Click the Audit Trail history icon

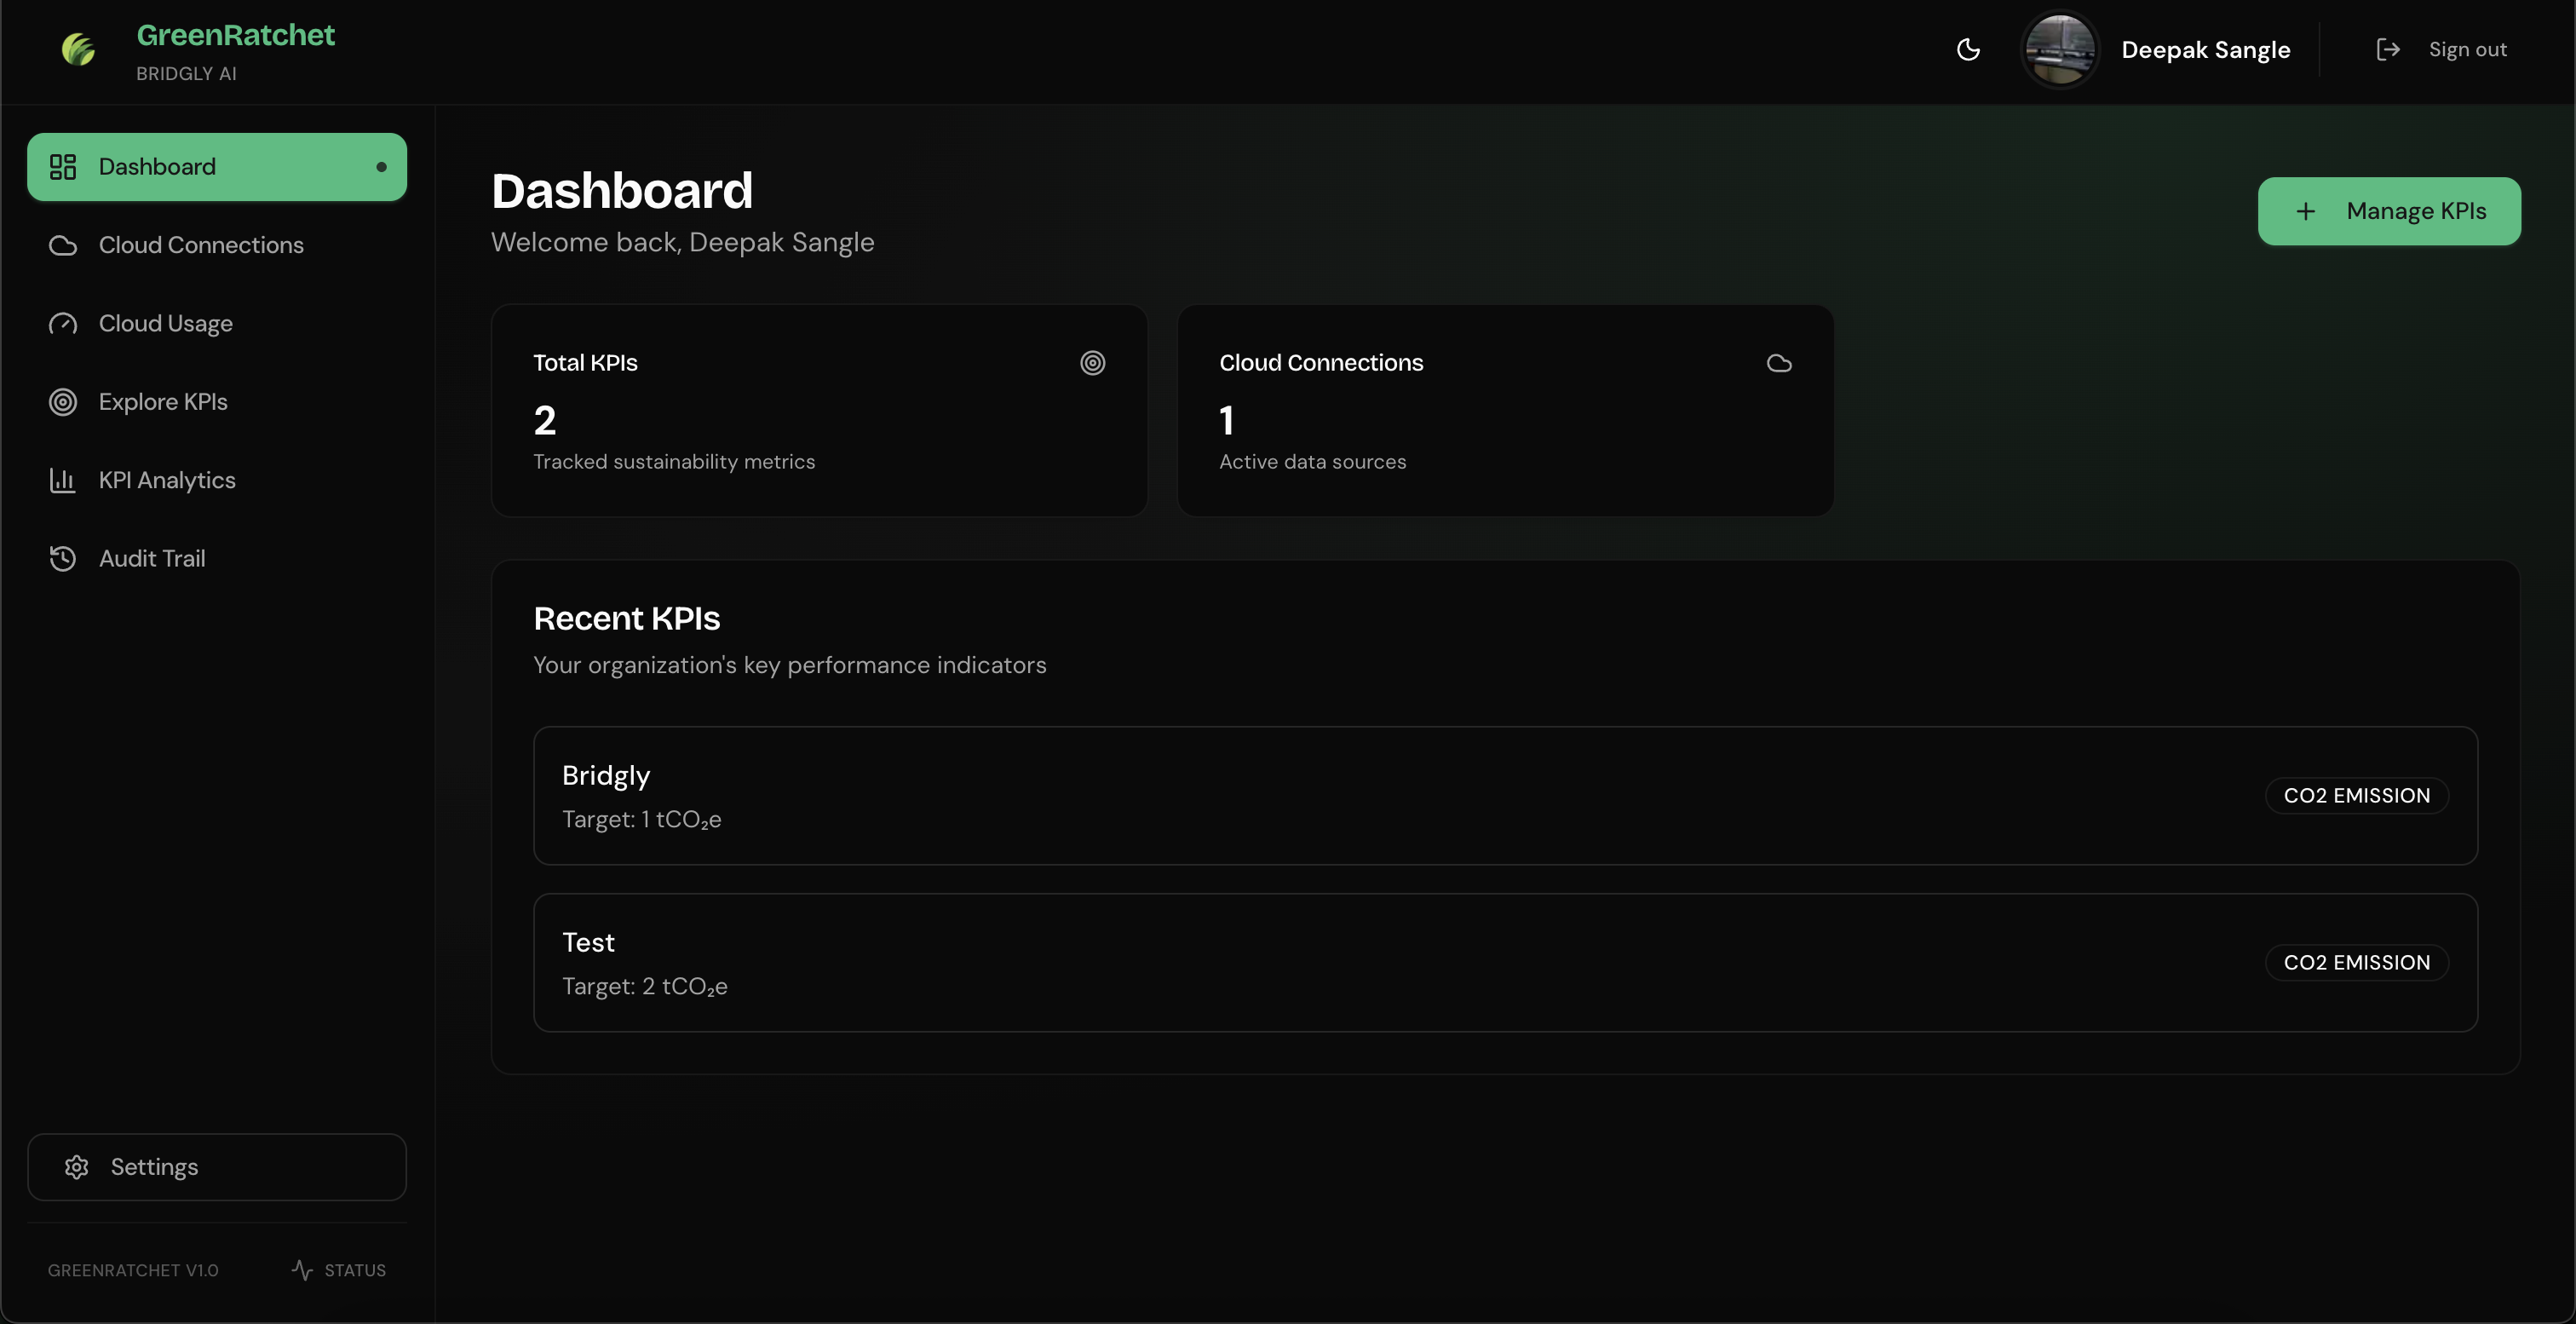pos(63,558)
